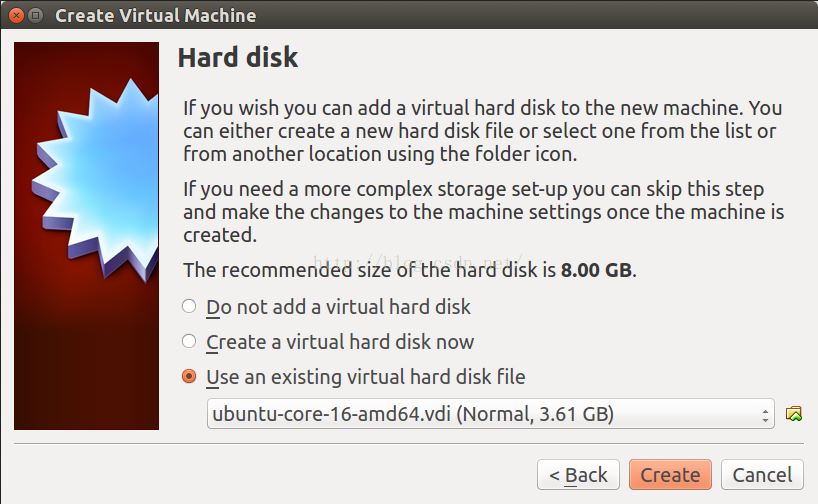The width and height of the screenshot is (818, 504).
Task: Choose "Create a virtual hard disk now" option
Action: (x=189, y=342)
